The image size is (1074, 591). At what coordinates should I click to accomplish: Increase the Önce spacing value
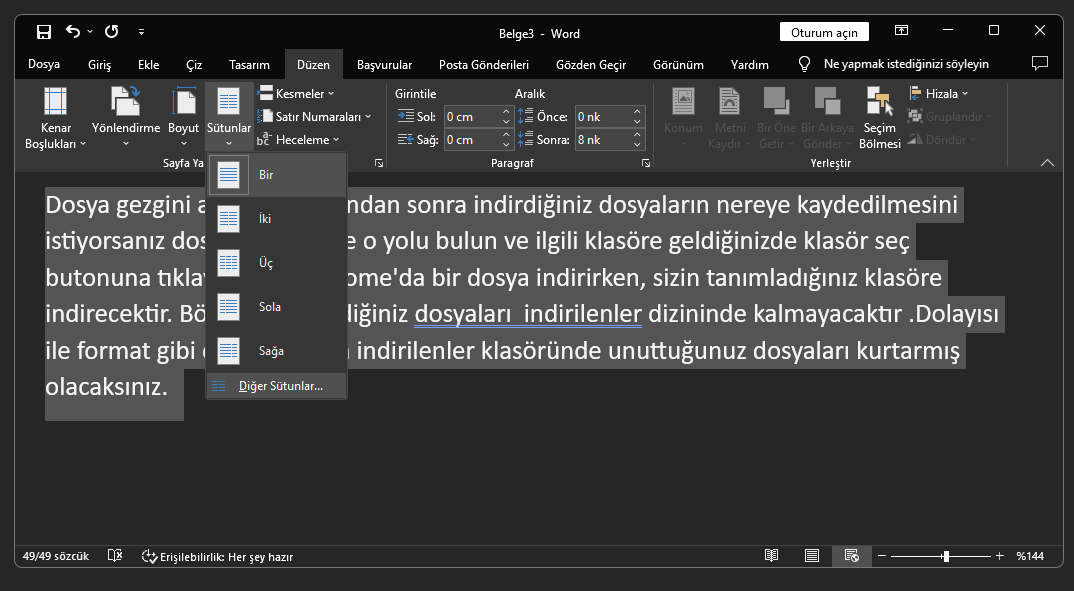coord(637,112)
